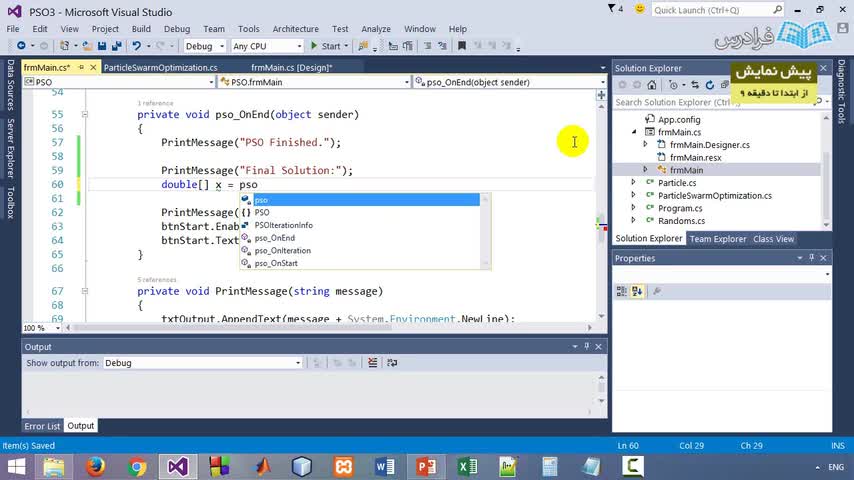Open MATLAB from the taskbar
Viewport: 854px width, 480px height.
pyautogui.click(x=261, y=466)
